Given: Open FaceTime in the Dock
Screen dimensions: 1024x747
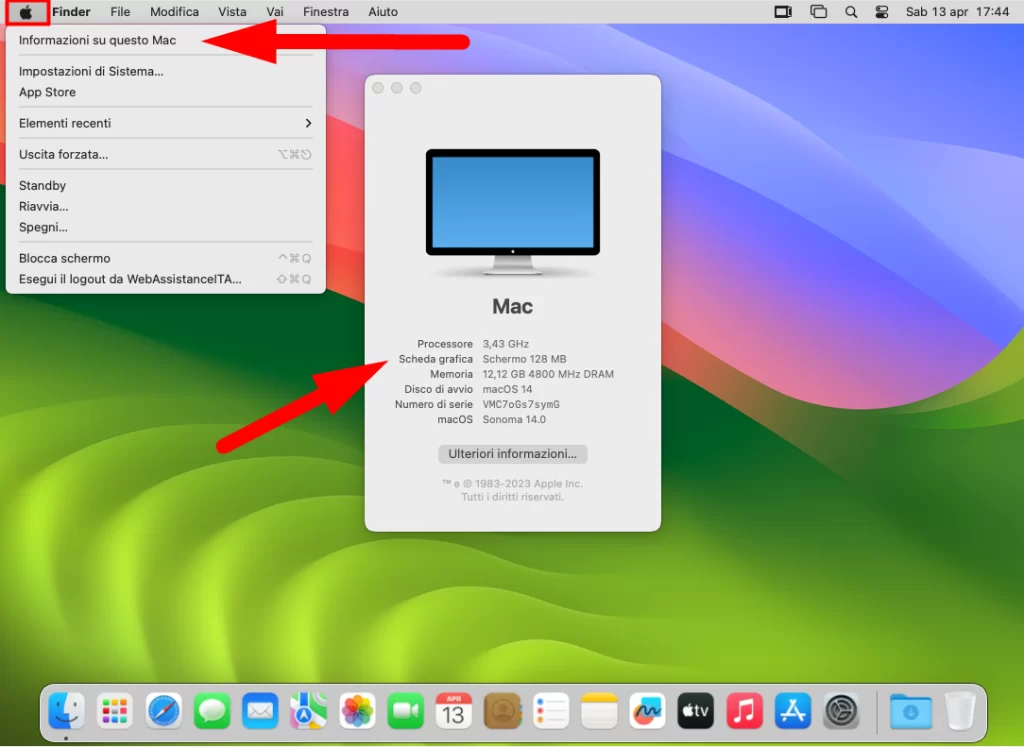Looking at the screenshot, I should tap(406, 711).
